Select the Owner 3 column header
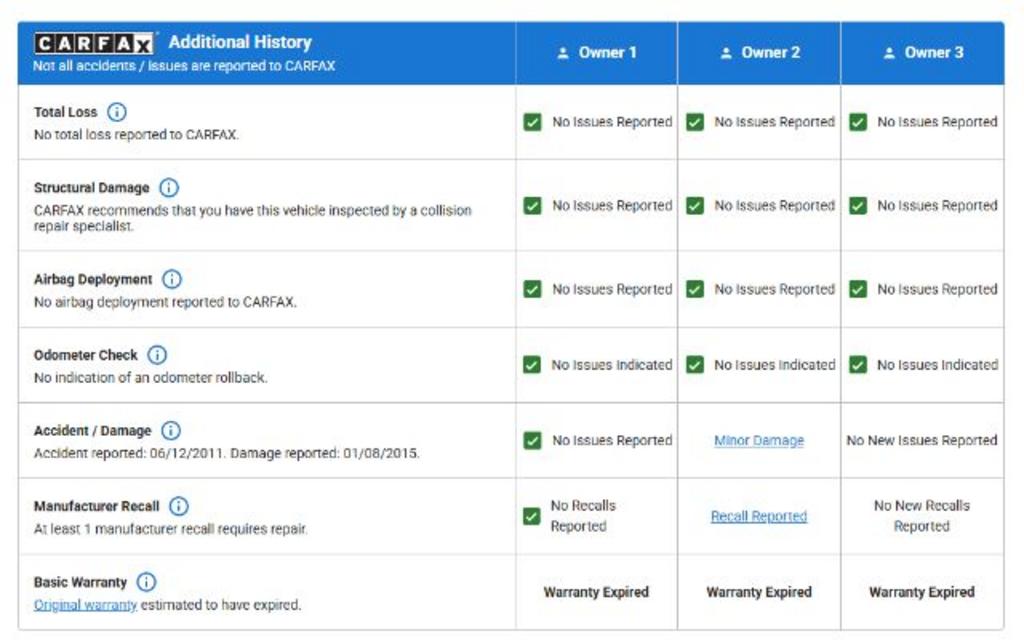 click(x=923, y=53)
